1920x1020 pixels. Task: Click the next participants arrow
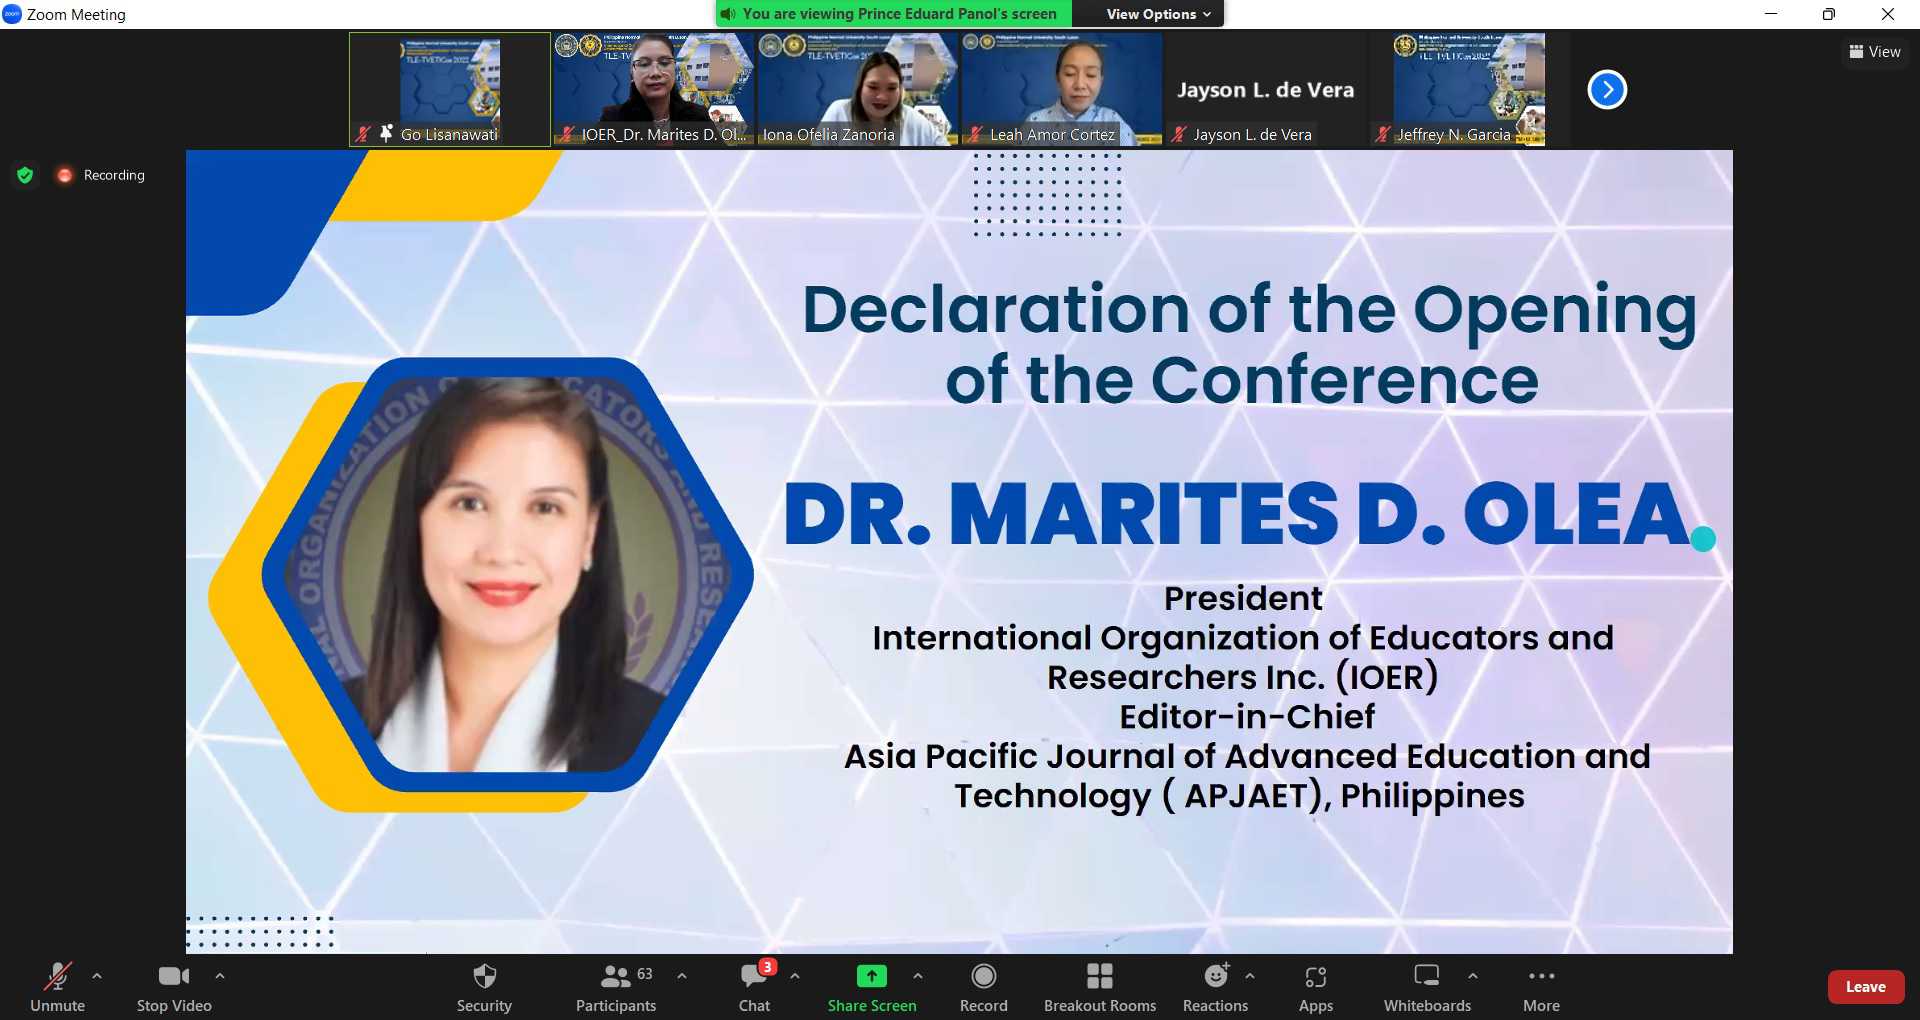point(1606,89)
